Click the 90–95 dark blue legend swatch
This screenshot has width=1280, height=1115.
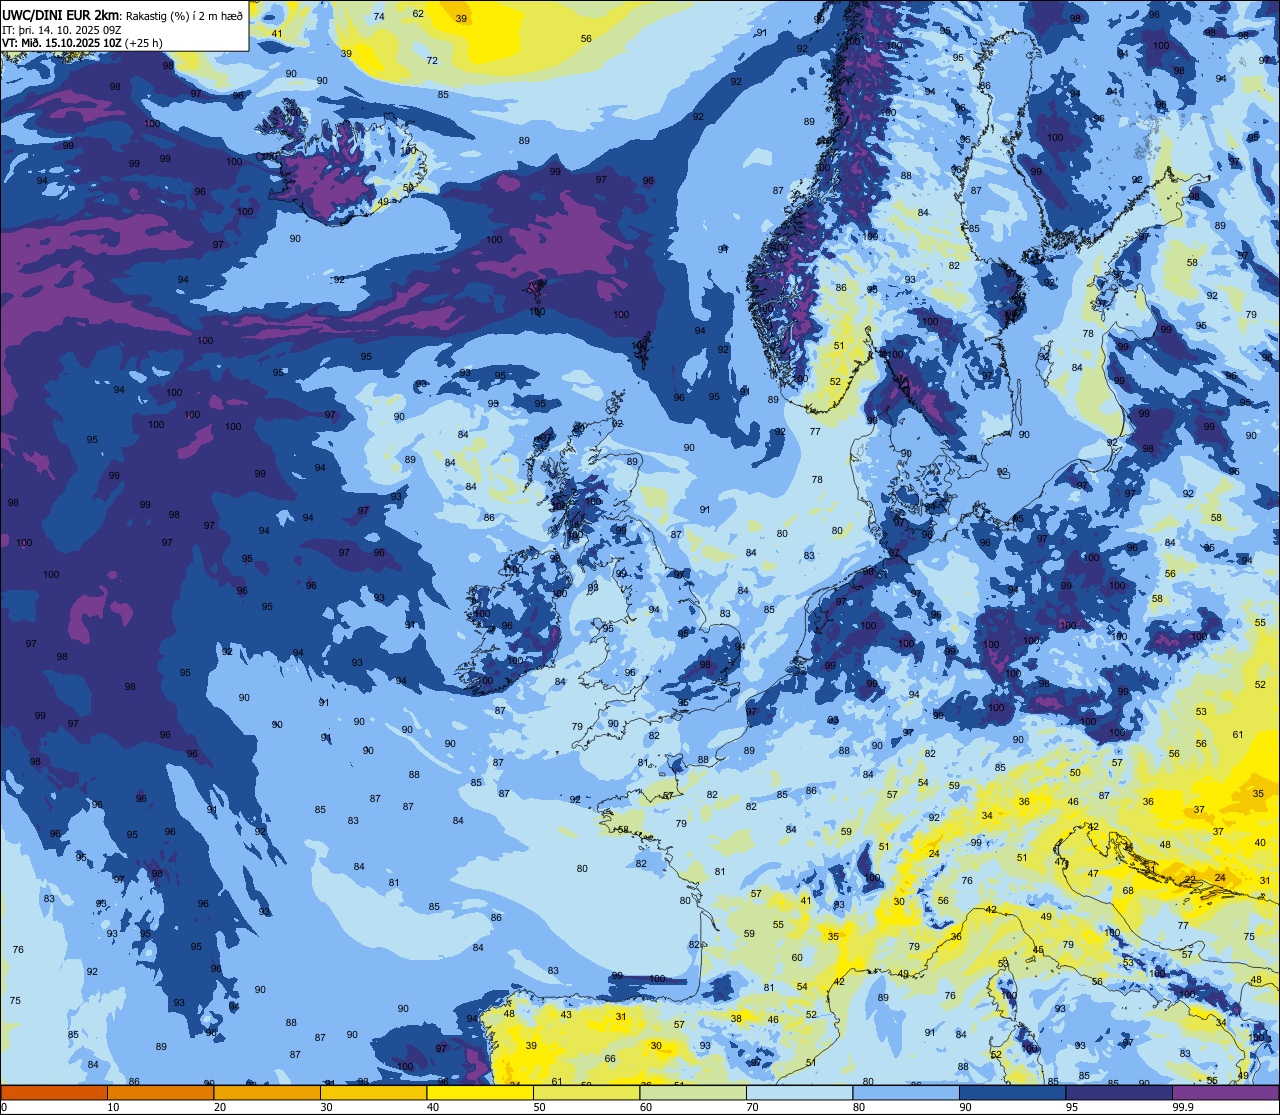click(x=1012, y=1092)
